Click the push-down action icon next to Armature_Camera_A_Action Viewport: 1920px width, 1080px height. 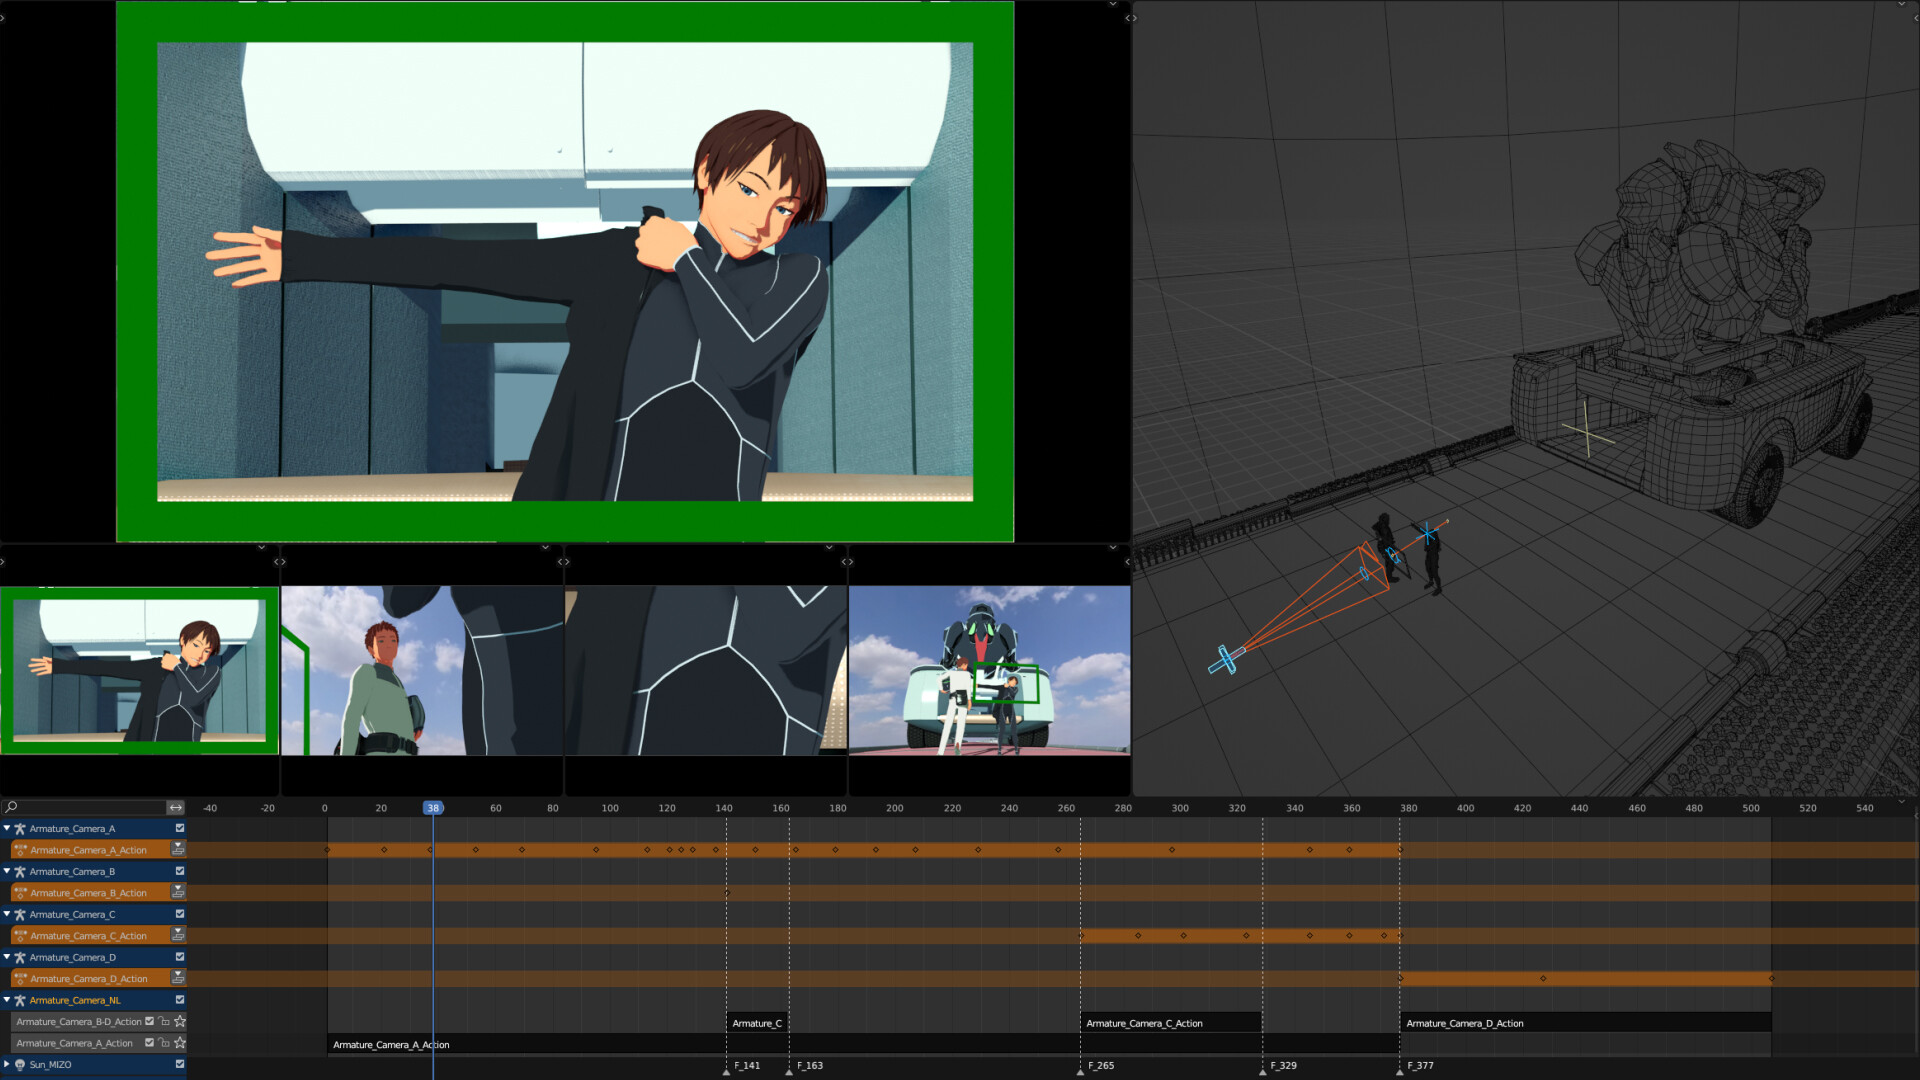(178, 850)
